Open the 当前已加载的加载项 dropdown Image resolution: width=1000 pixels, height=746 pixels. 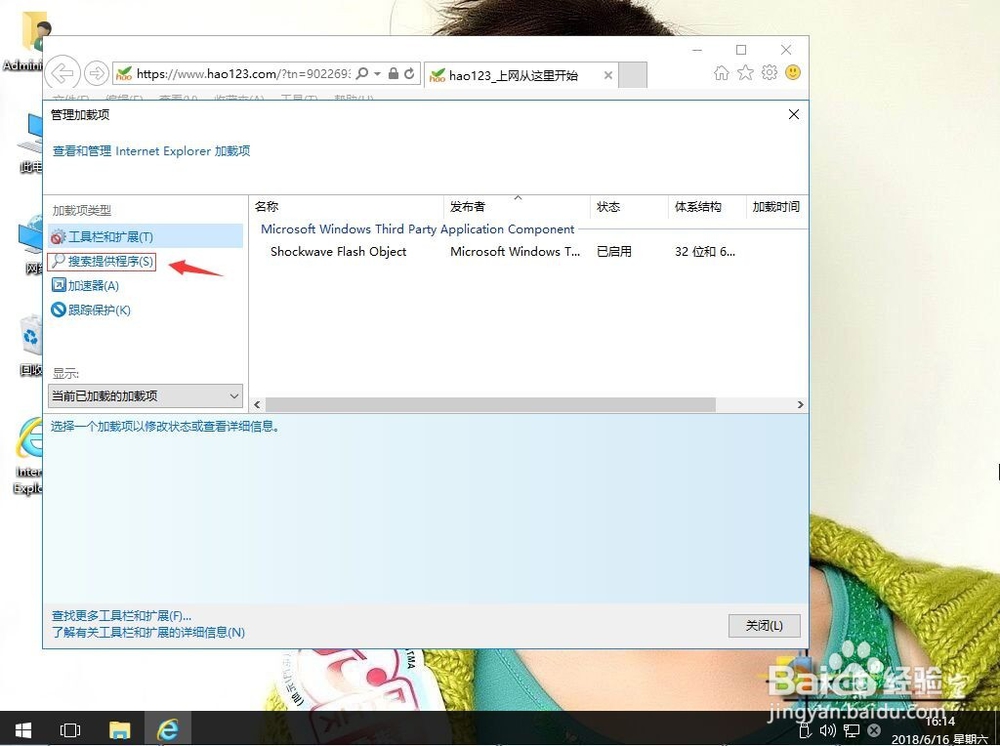[x=145, y=396]
